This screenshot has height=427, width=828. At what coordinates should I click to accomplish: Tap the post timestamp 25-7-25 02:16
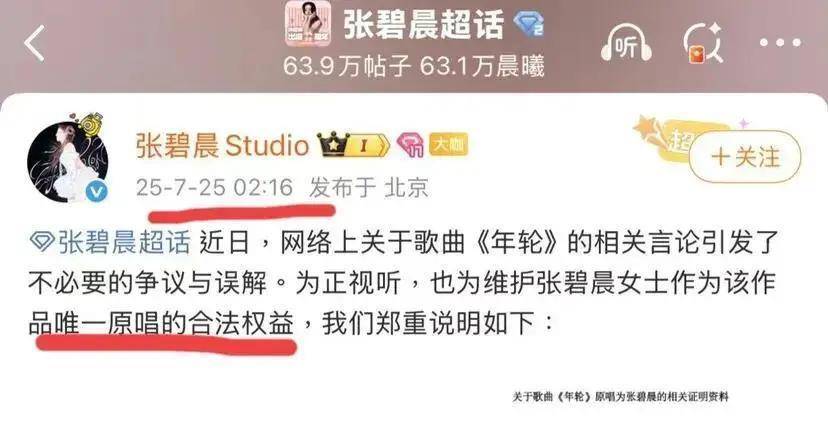click(214, 187)
